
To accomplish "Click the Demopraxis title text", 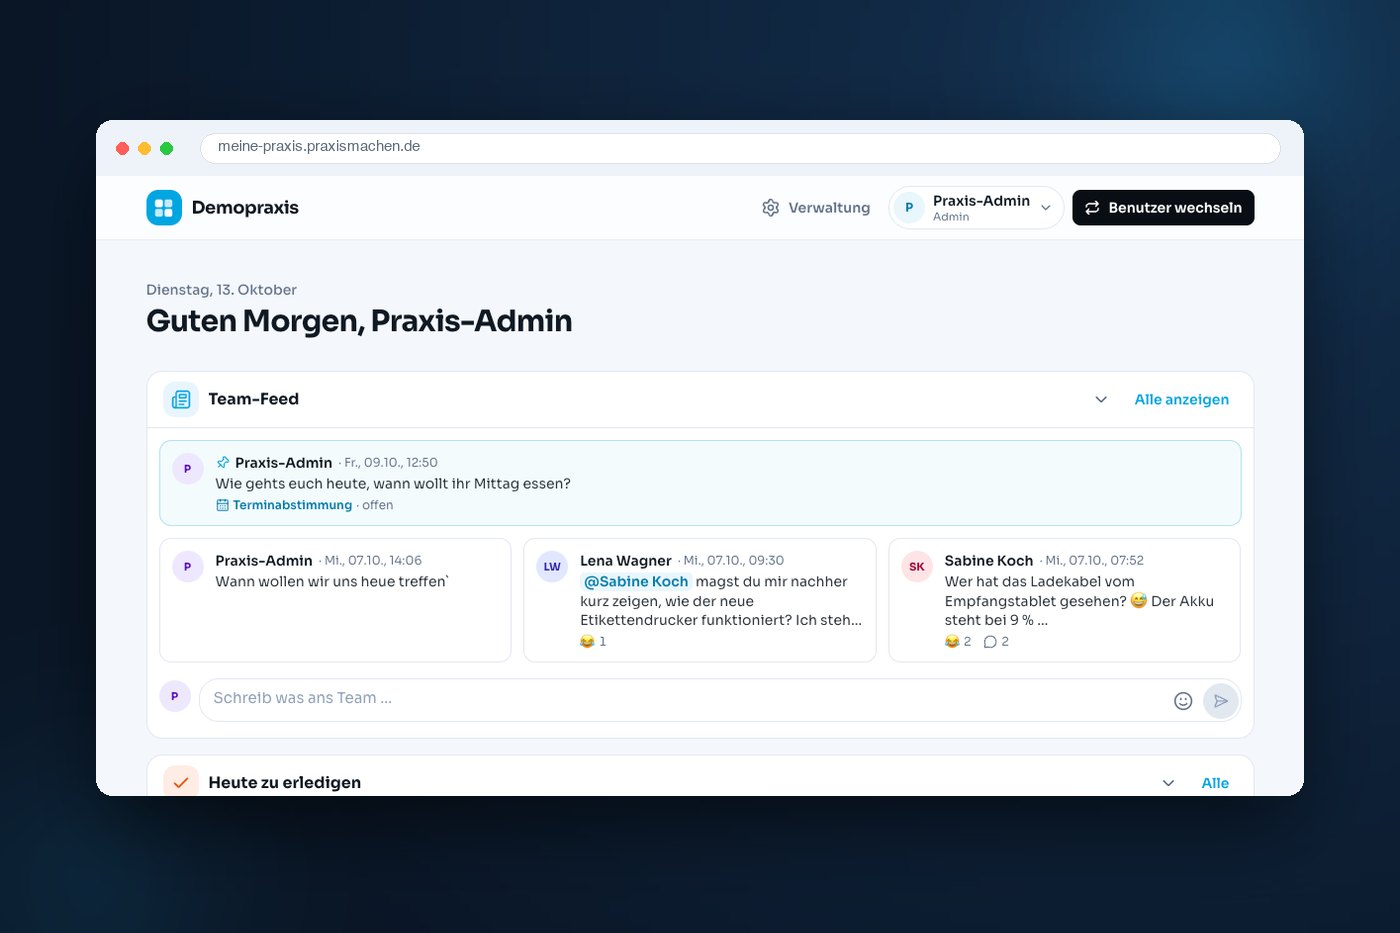I will pyautogui.click(x=245, y=208).
